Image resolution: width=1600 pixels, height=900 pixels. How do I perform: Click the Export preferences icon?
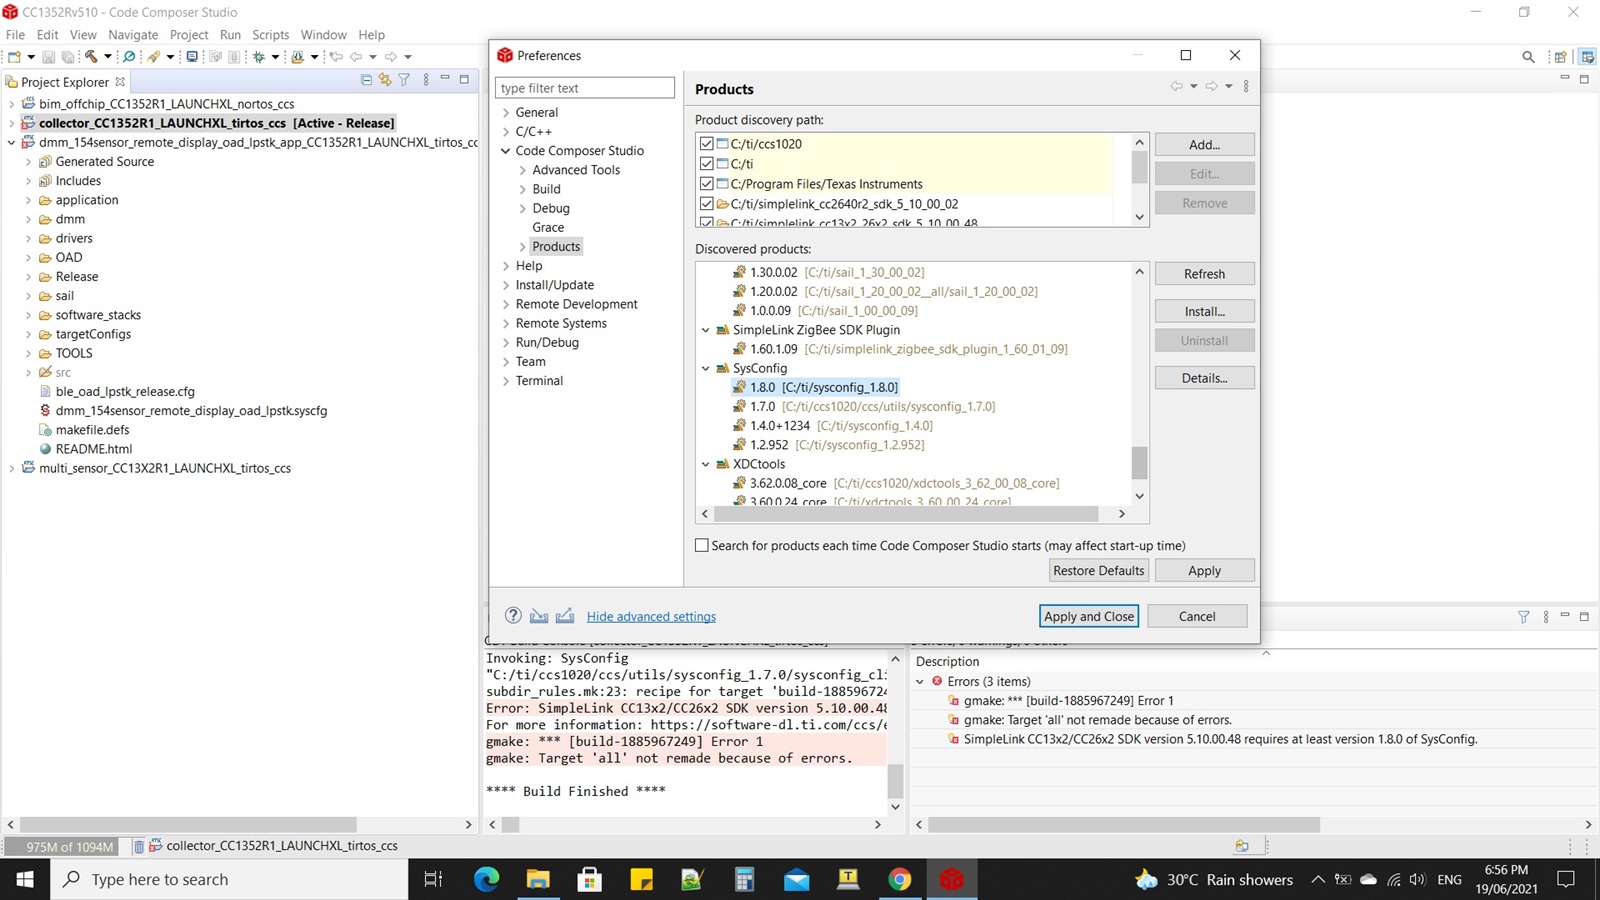(565, 616)
